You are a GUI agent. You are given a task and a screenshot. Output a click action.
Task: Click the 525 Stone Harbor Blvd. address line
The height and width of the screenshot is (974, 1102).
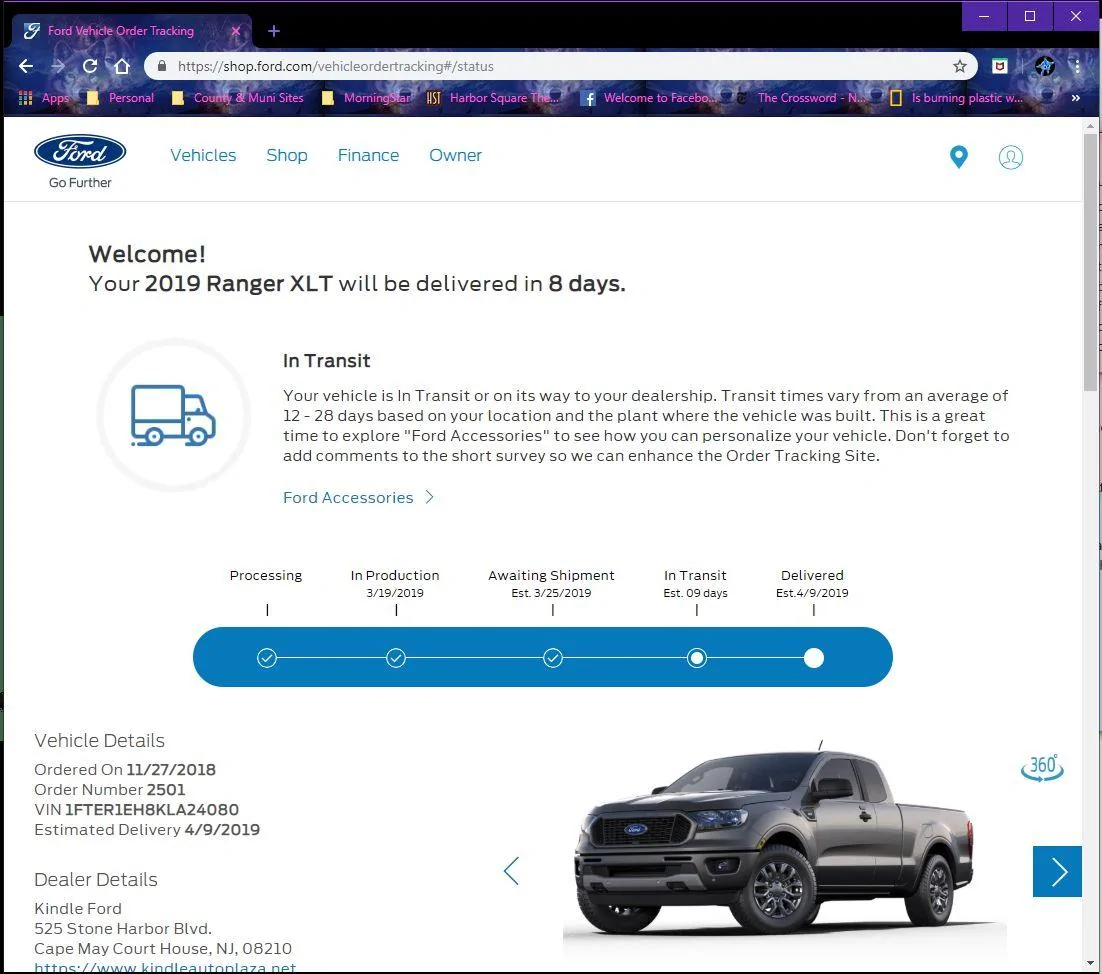pos(123,929)
